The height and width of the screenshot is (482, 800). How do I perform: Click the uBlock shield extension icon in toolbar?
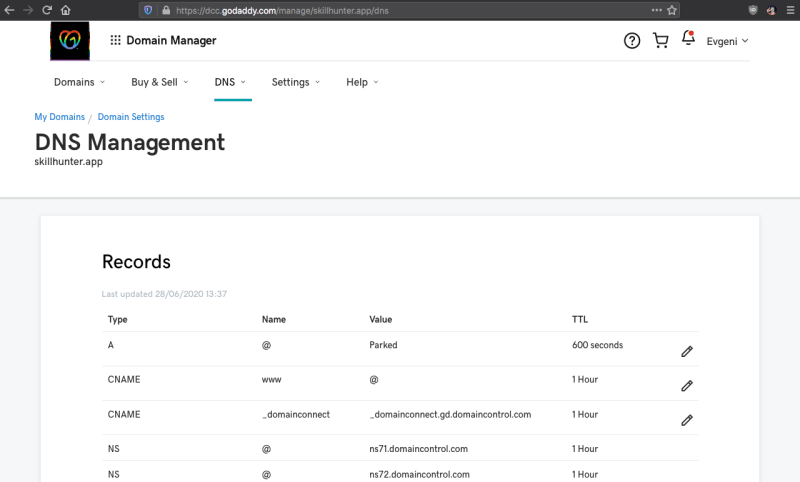coord(753,10)
